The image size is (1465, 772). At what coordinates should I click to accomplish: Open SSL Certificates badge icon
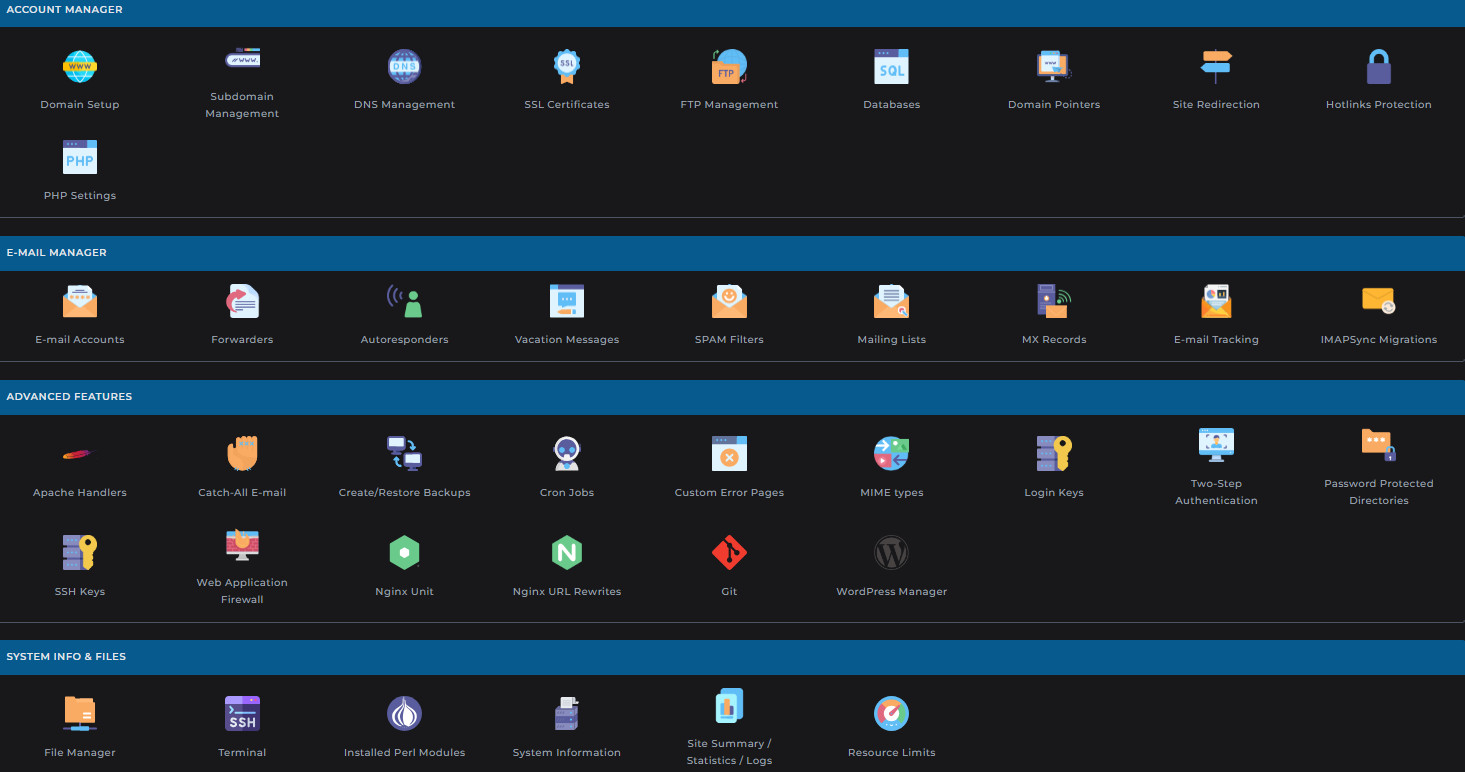567,67
